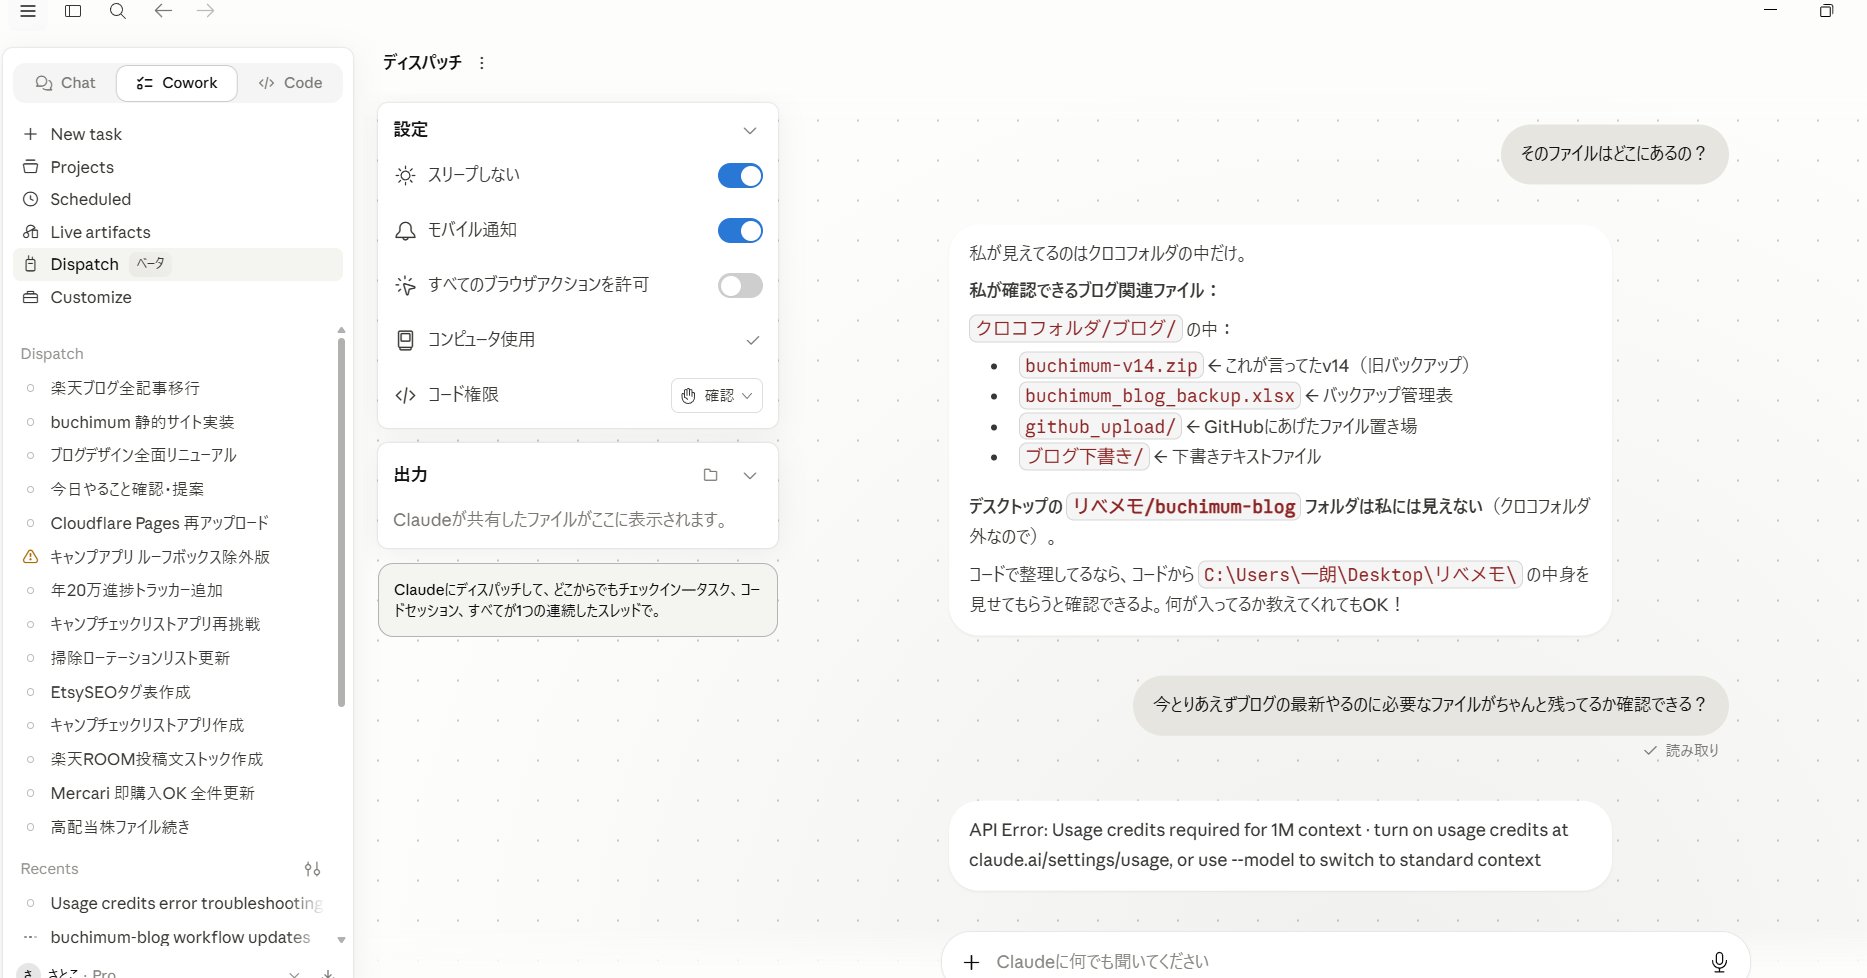Collapse the 出力 panel chevron

[x=750, y=475]
